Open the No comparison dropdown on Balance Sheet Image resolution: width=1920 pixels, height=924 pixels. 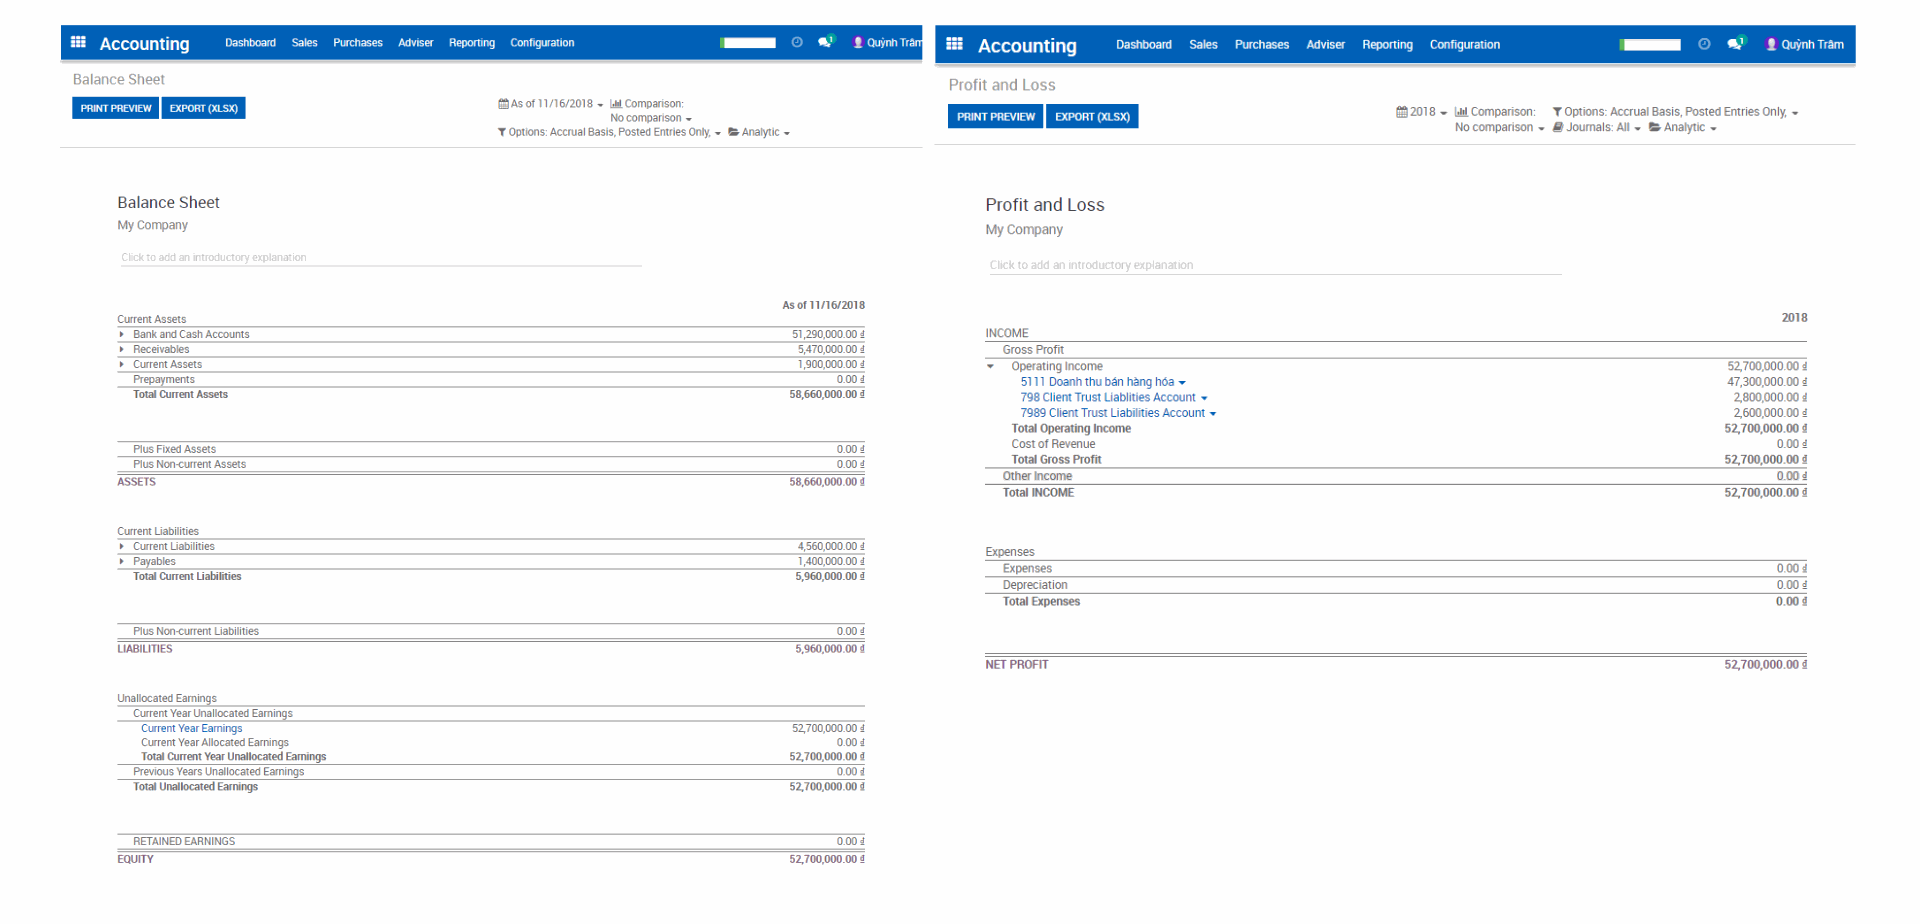point(648,117)
